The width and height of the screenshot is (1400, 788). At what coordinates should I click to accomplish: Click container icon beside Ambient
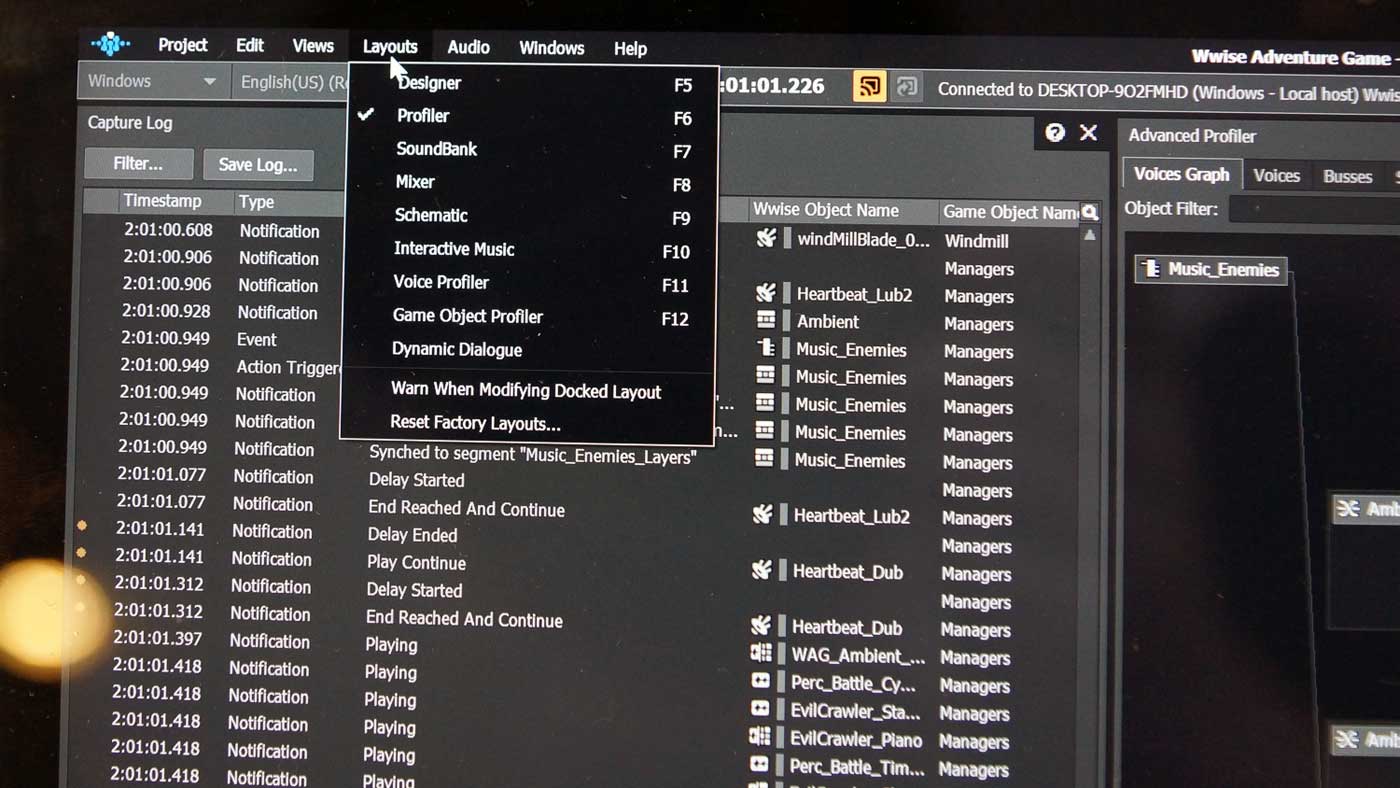tap(766, 321)
